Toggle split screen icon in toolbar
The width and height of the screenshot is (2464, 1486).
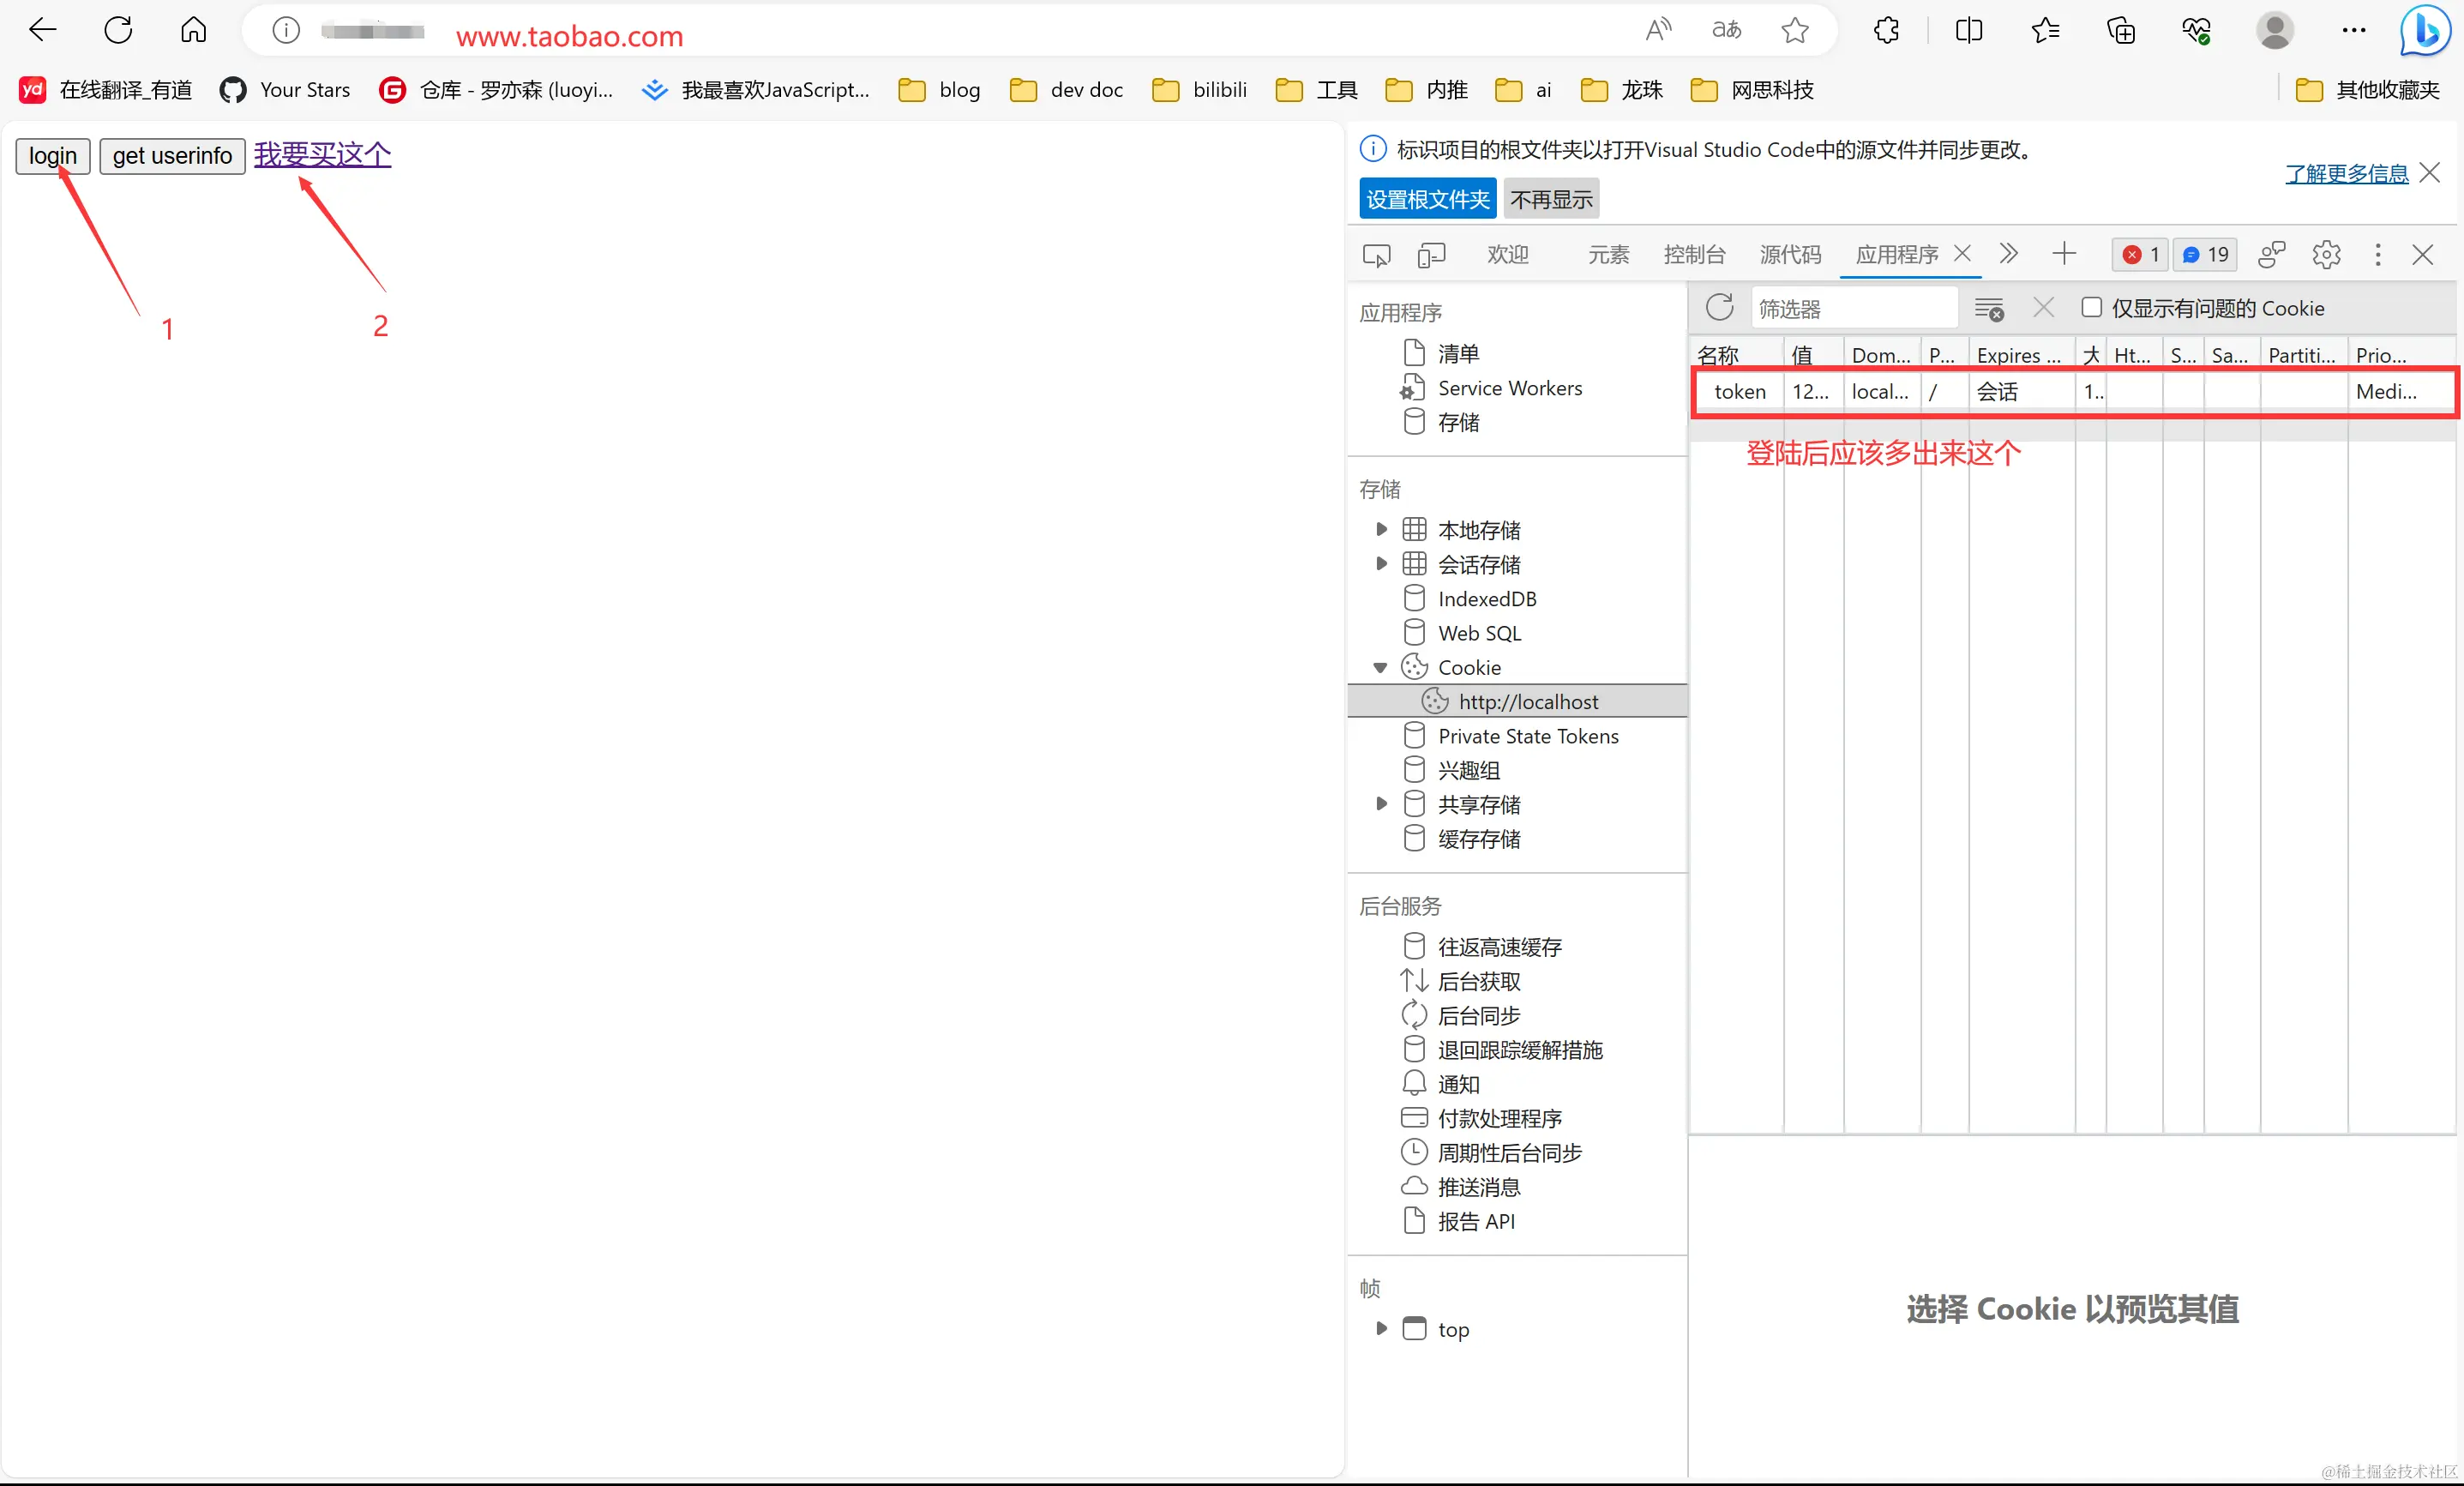[x=1968, y=31]
